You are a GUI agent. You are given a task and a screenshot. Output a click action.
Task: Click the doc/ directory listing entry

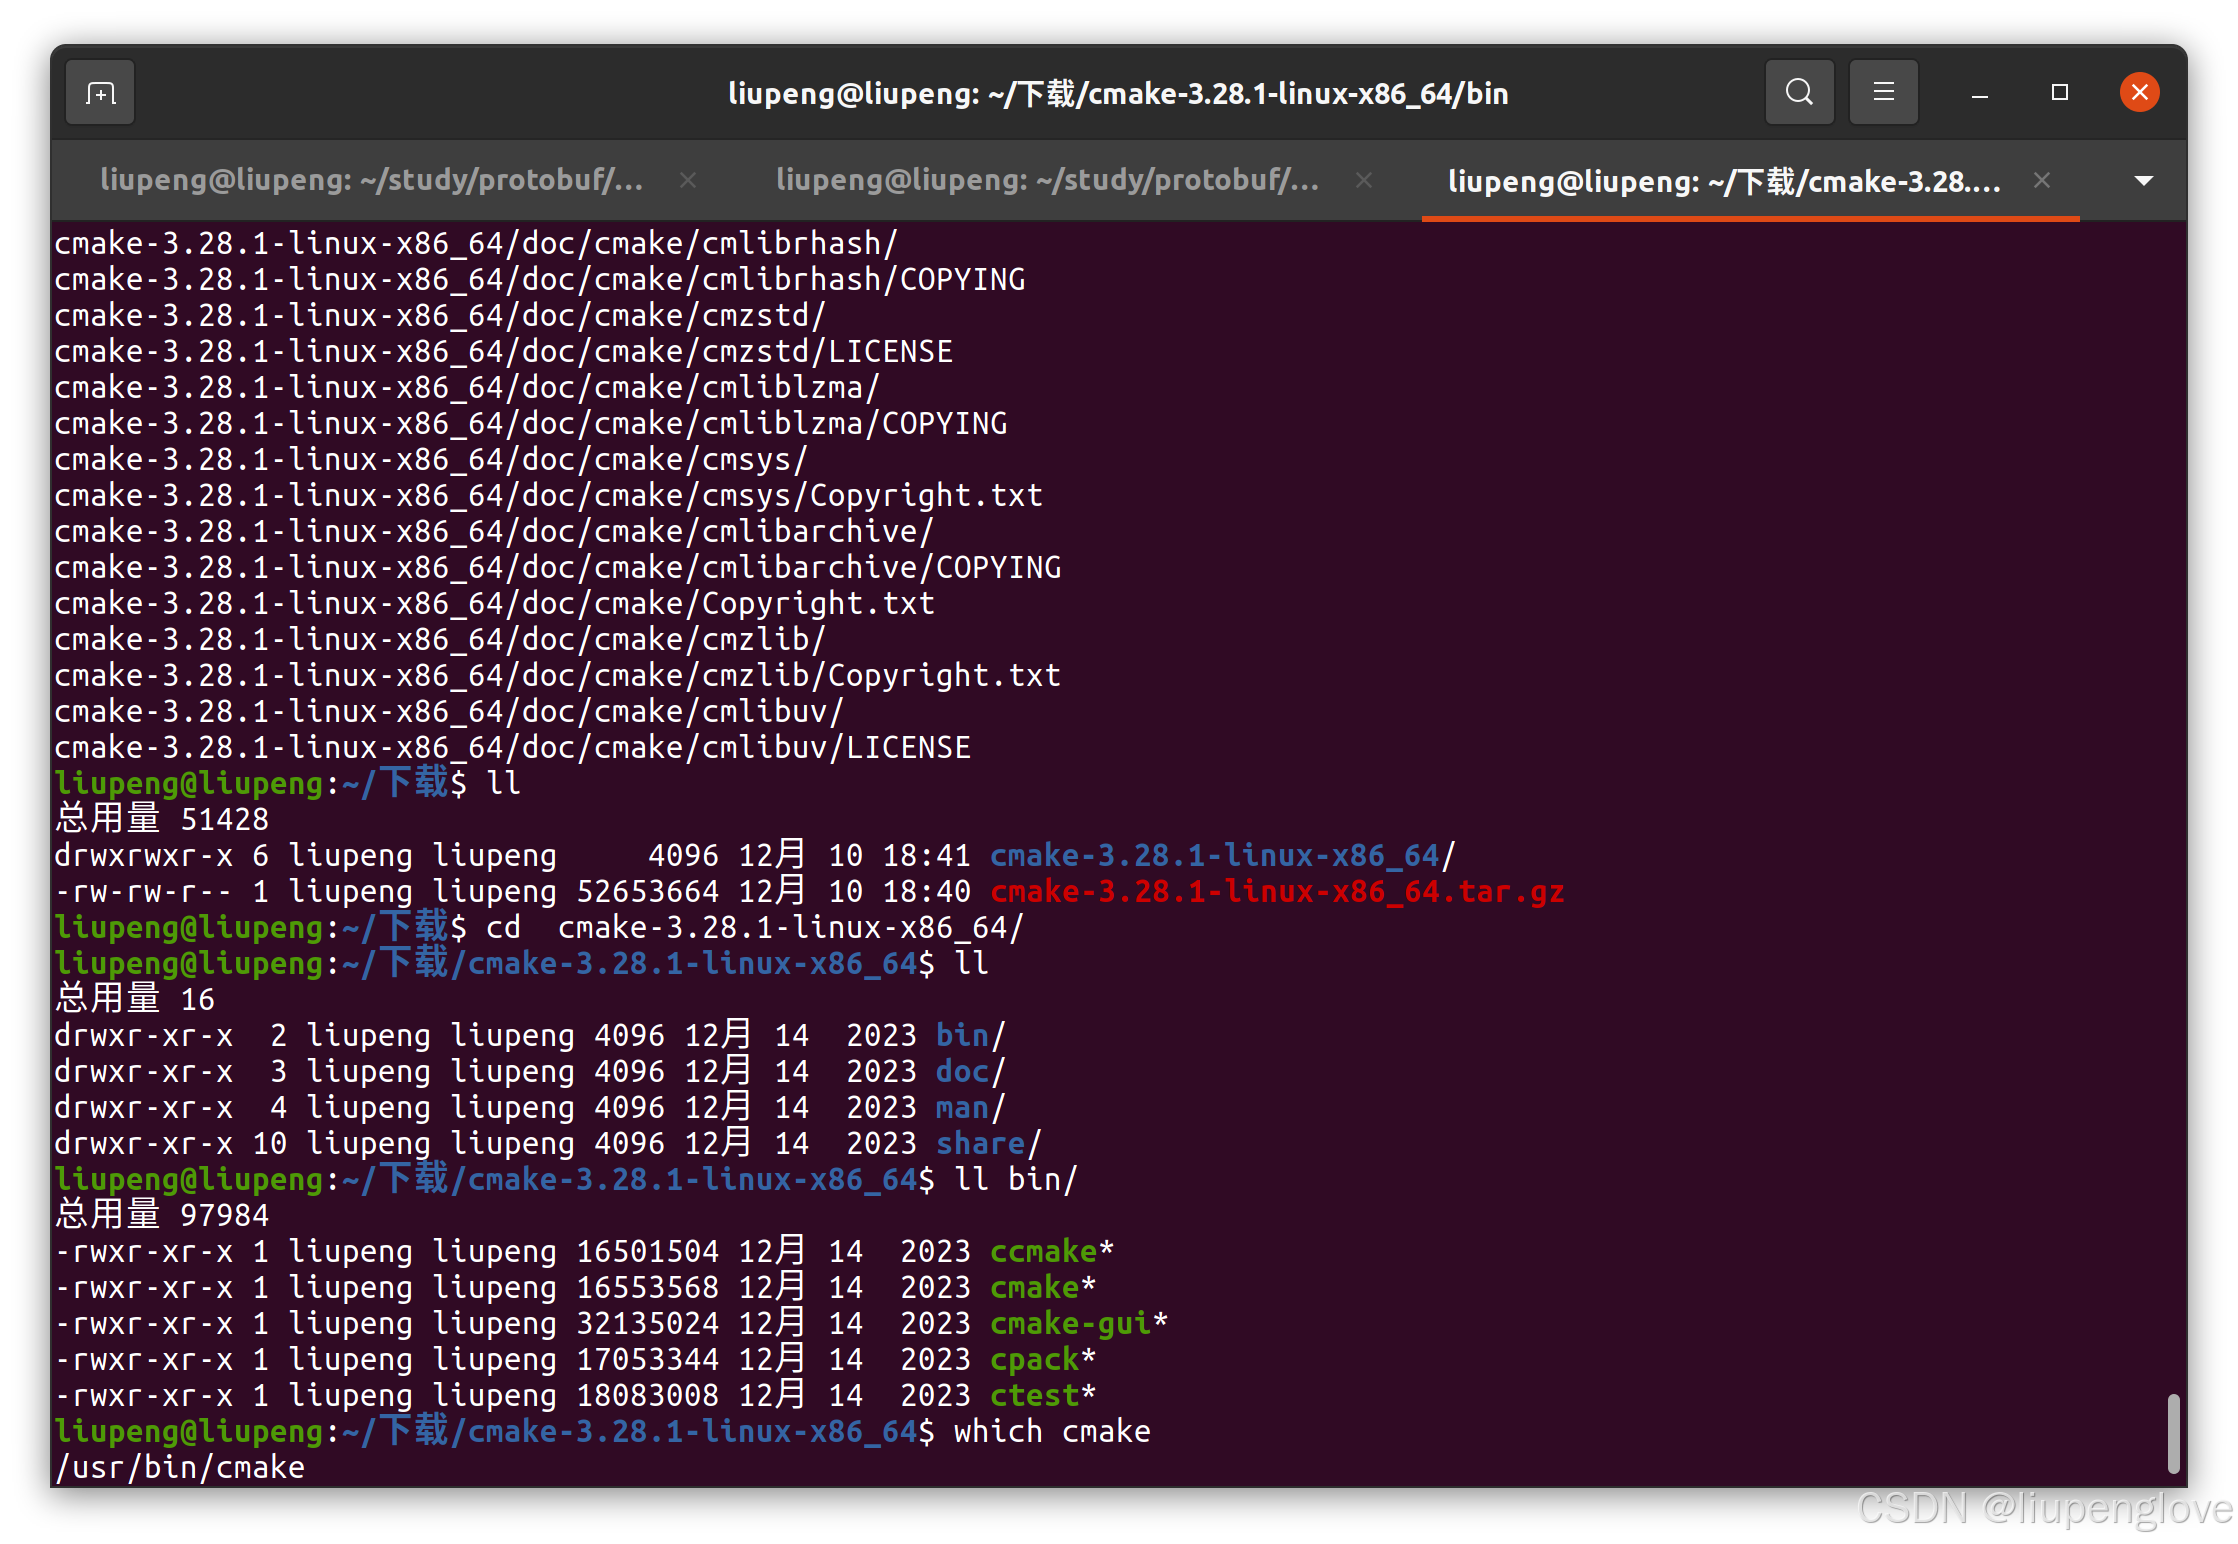[x=970, y=1071]
